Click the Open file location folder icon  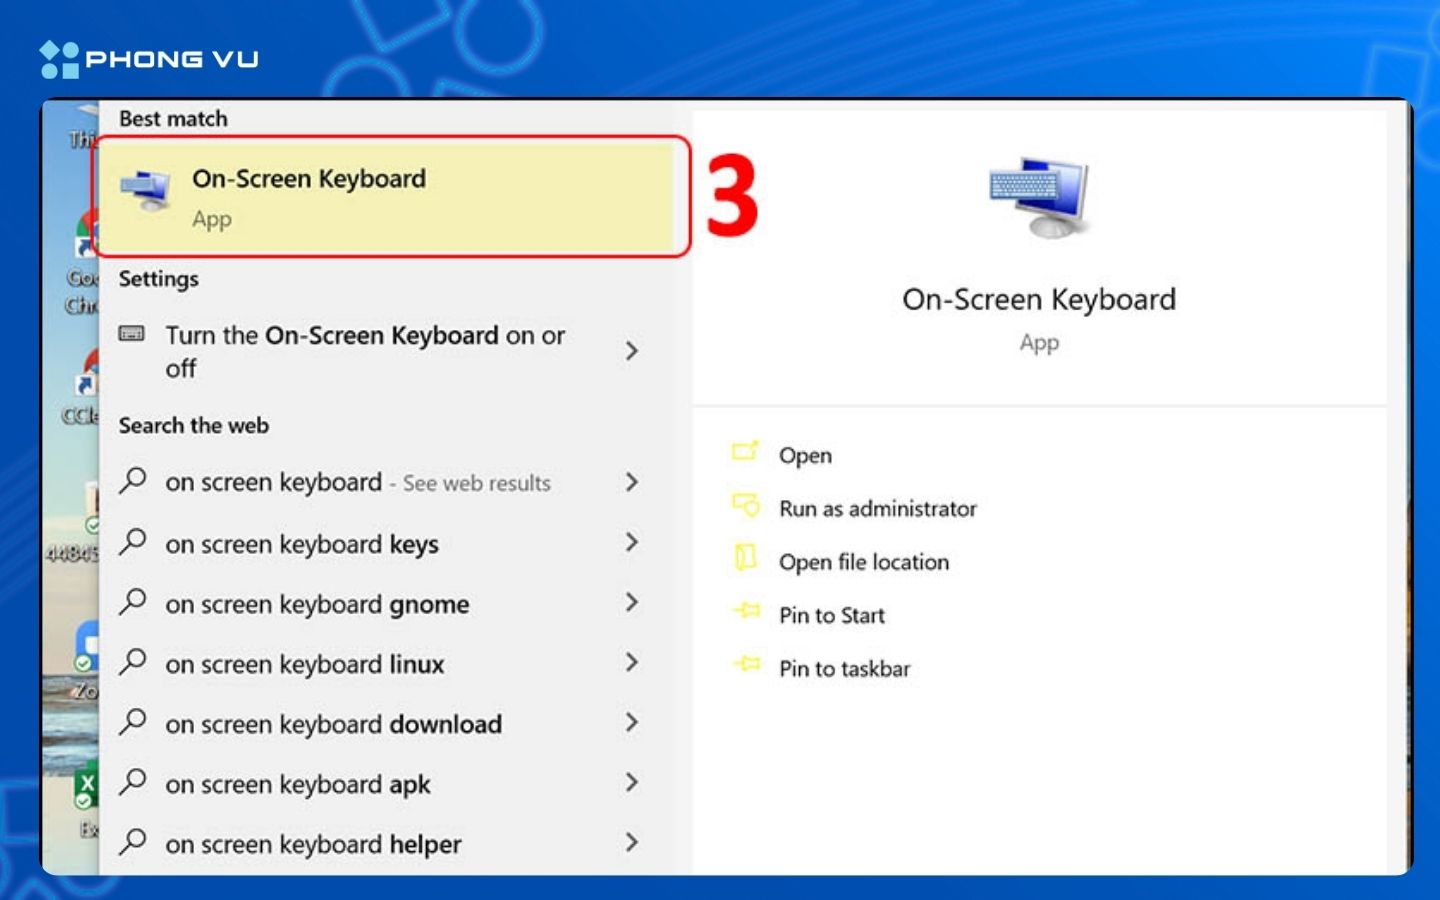(747, 560)
